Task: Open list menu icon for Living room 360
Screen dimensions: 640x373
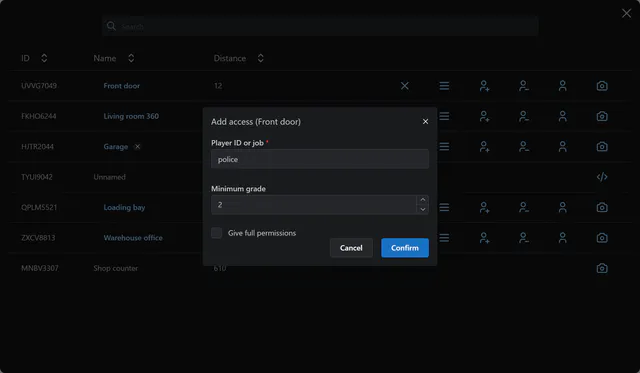Action: tap(444, 116)
